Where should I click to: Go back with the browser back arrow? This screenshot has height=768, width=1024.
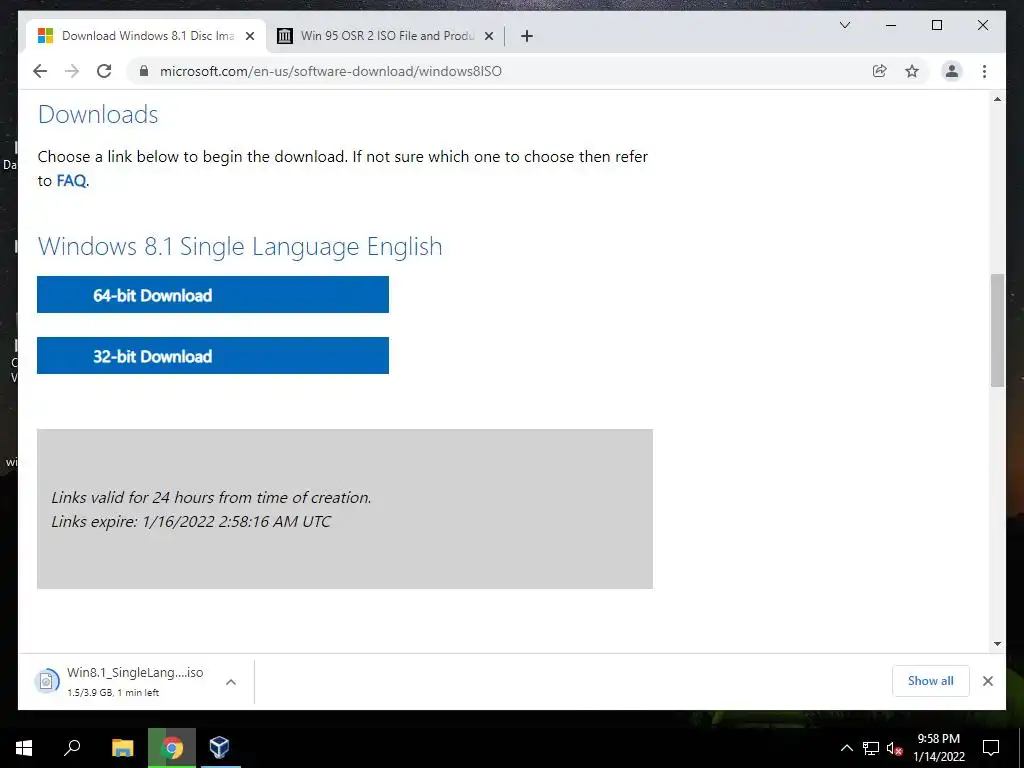pyautogui.click(x=40, y=71)
